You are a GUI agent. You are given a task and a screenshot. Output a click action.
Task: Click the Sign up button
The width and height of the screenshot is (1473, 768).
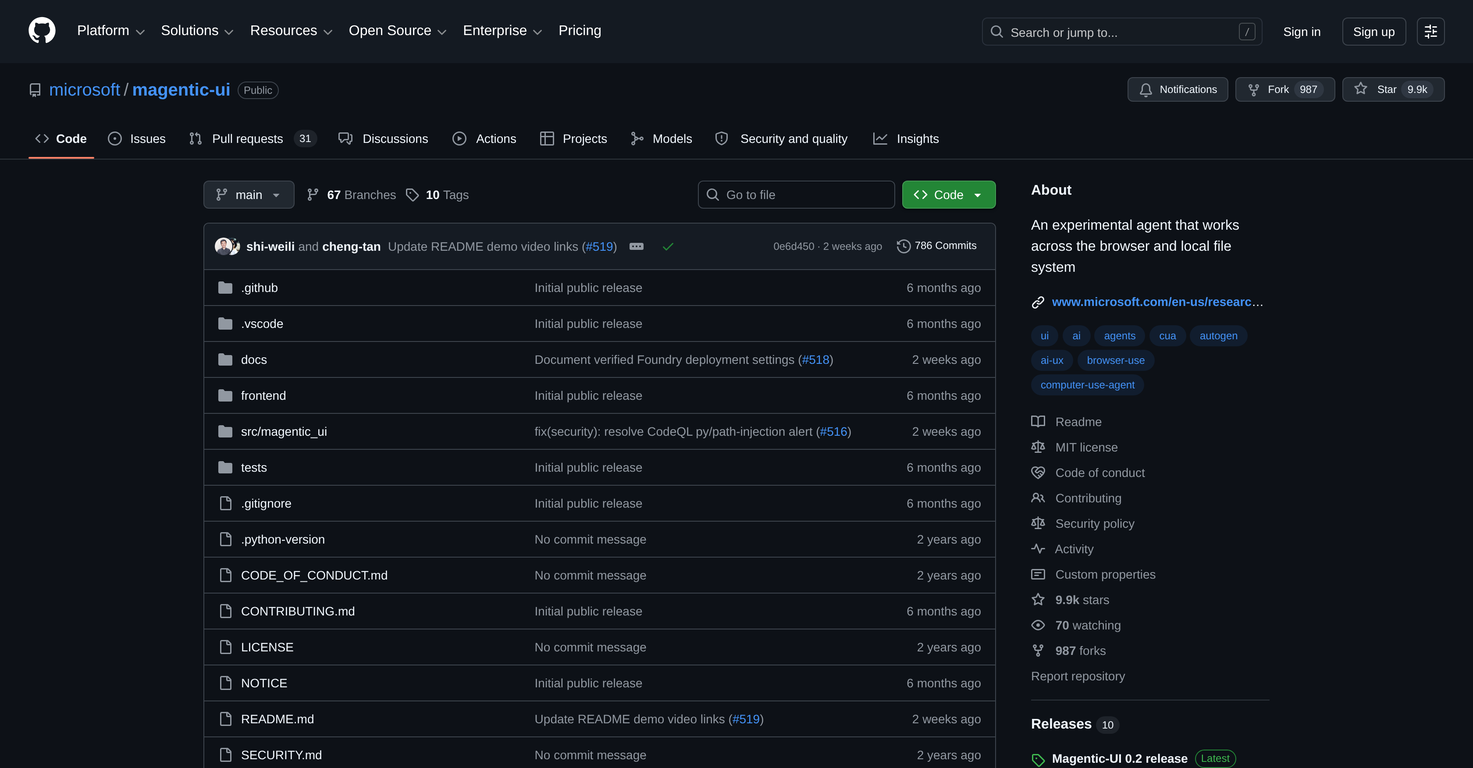pyautogui.click(x=1374, y=32)
